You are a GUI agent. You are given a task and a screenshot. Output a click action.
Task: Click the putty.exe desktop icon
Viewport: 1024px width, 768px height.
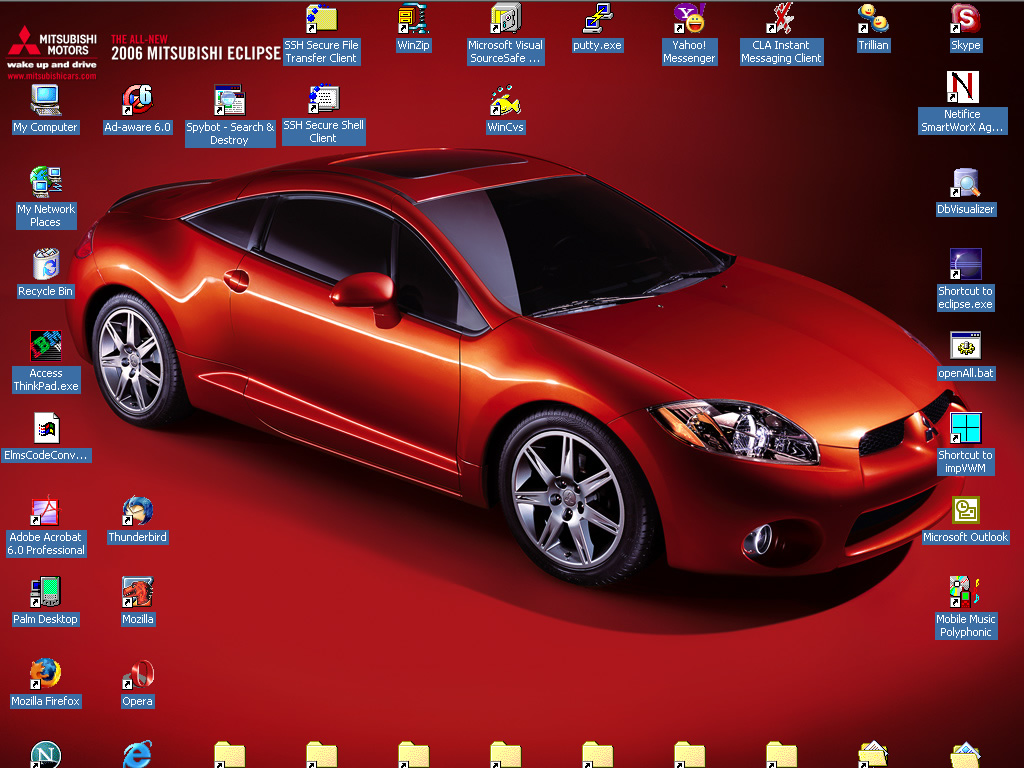tap(597, 19)
